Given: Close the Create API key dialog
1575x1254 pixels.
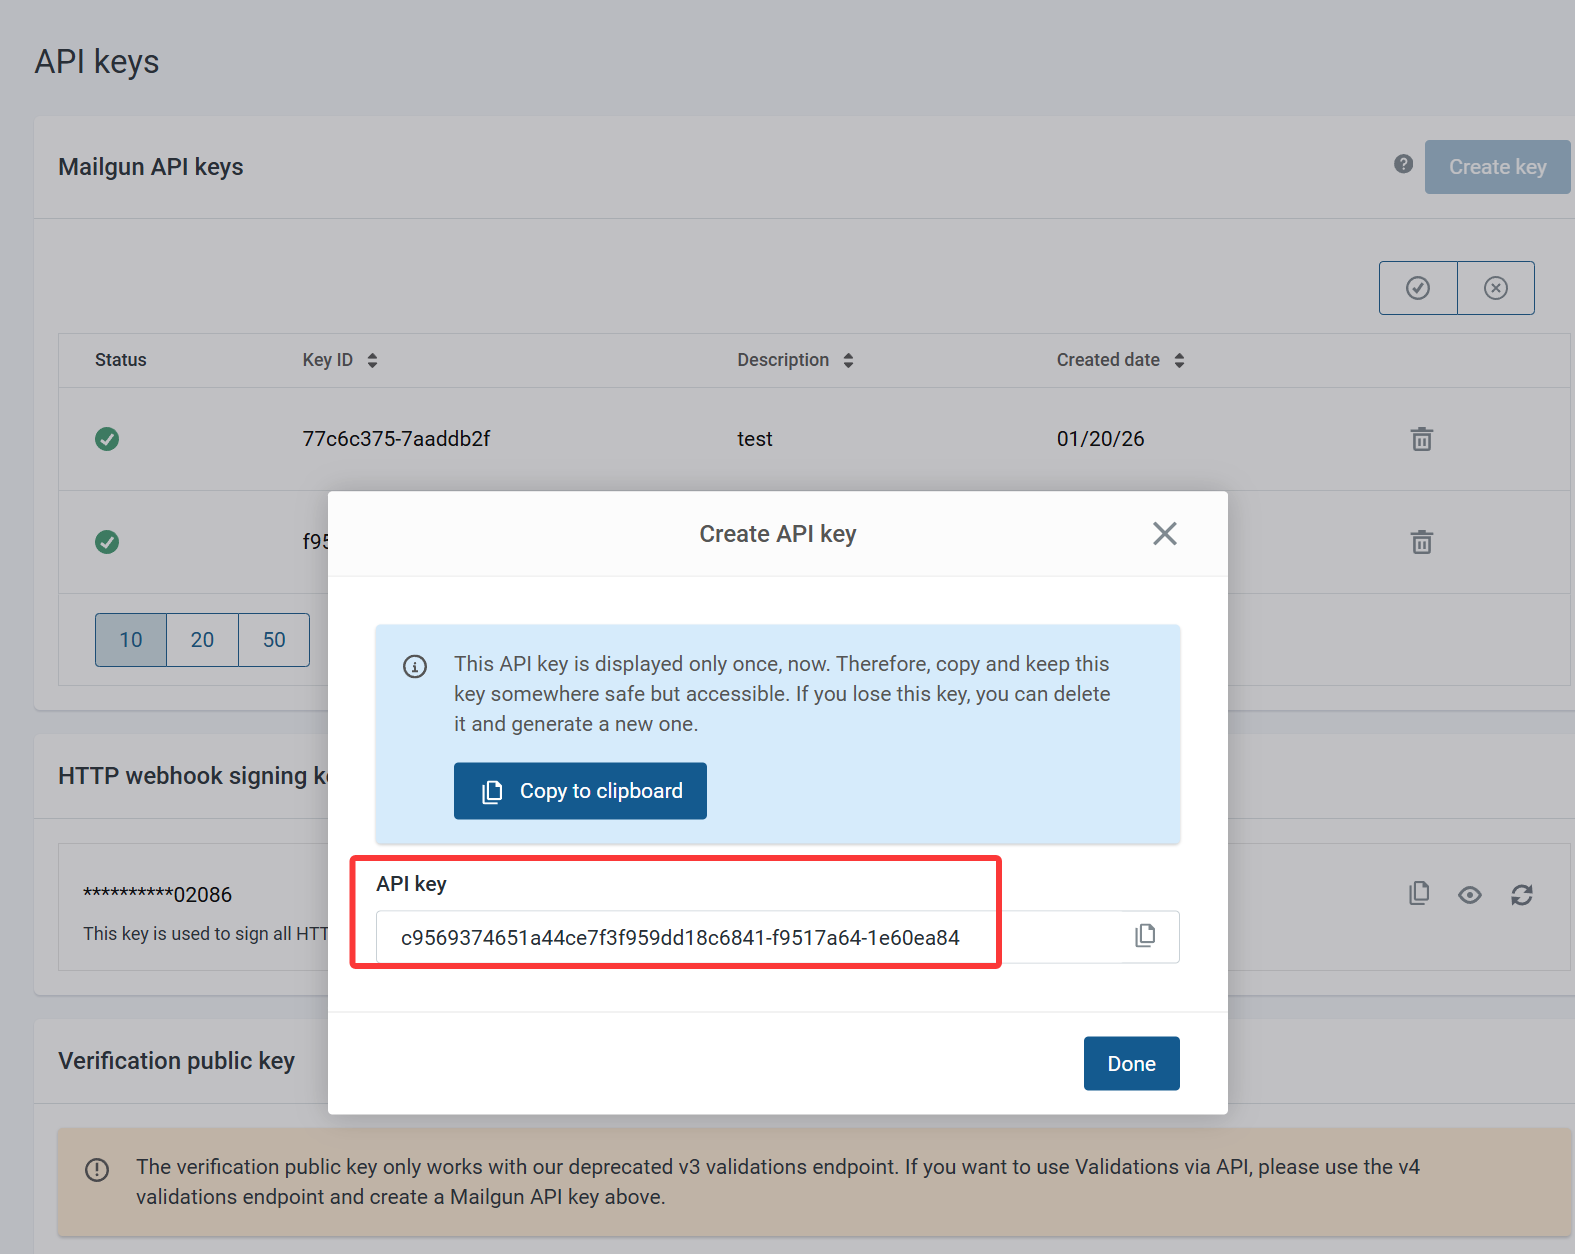Looking at the screenshot, I should point(1164,534).
